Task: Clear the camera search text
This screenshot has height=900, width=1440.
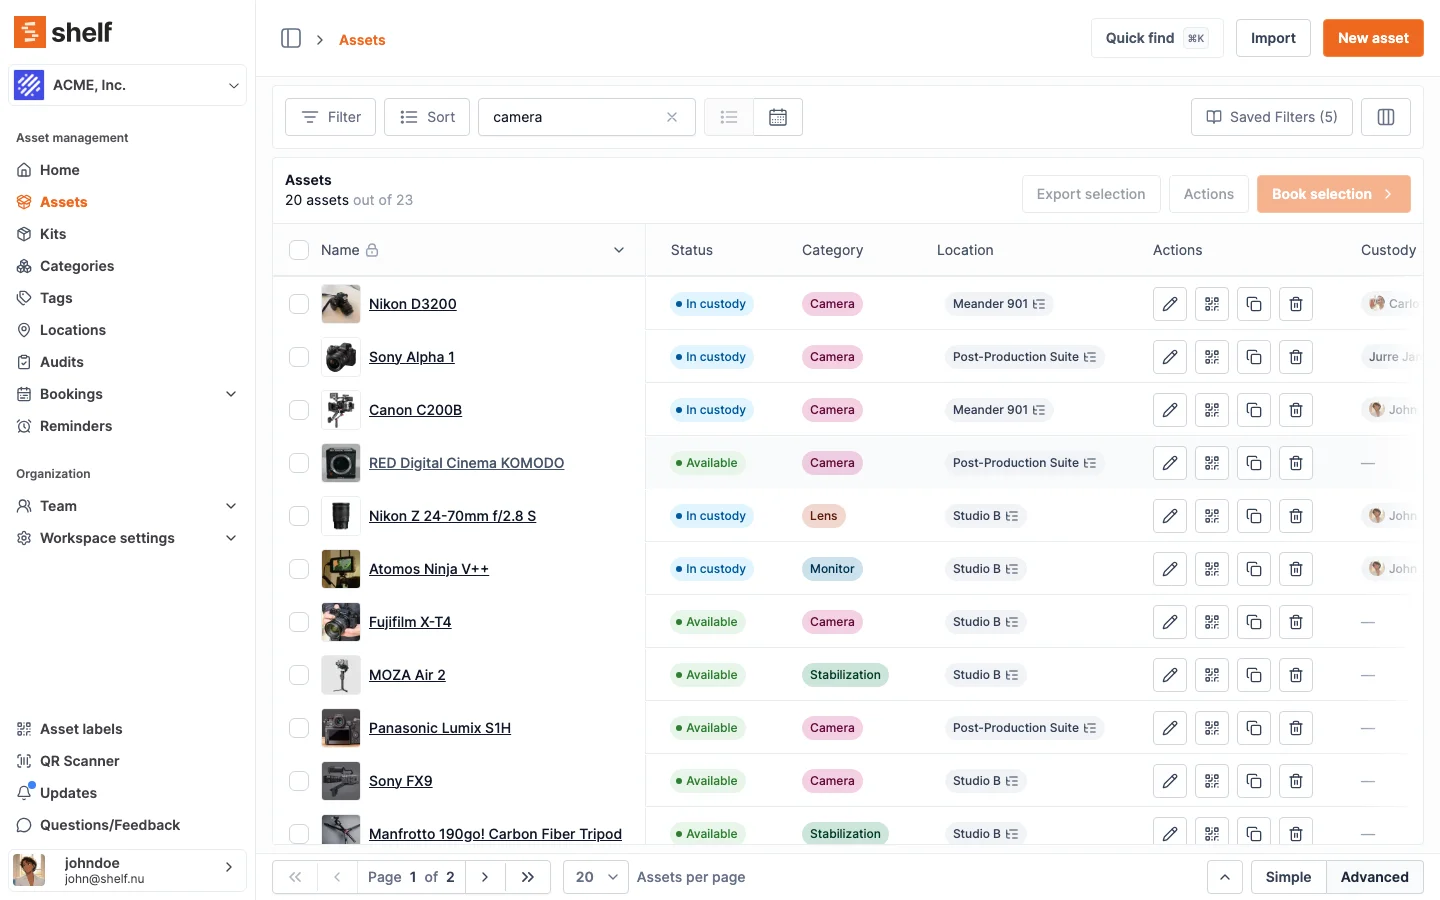Action: point(672,117)
